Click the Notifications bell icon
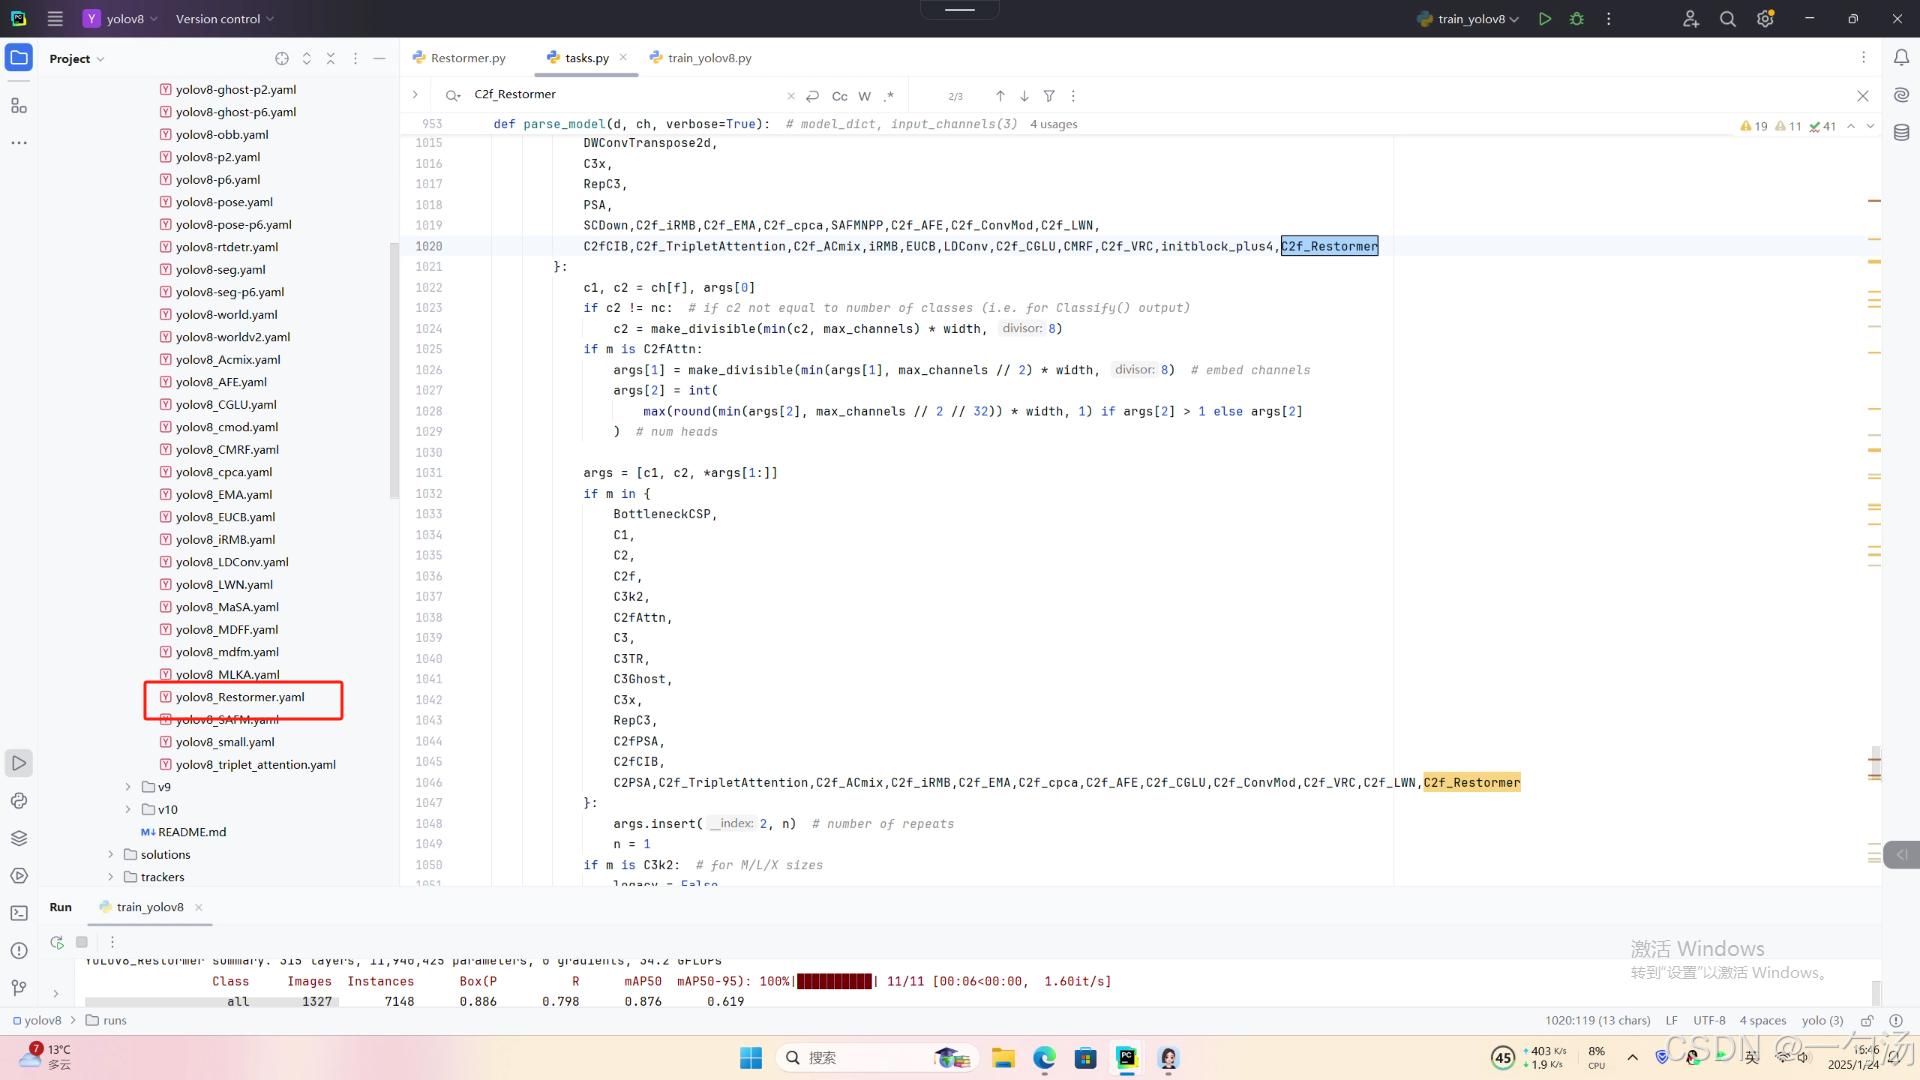Viewport: 1920px width, 1080px height. pos(1901,58)
